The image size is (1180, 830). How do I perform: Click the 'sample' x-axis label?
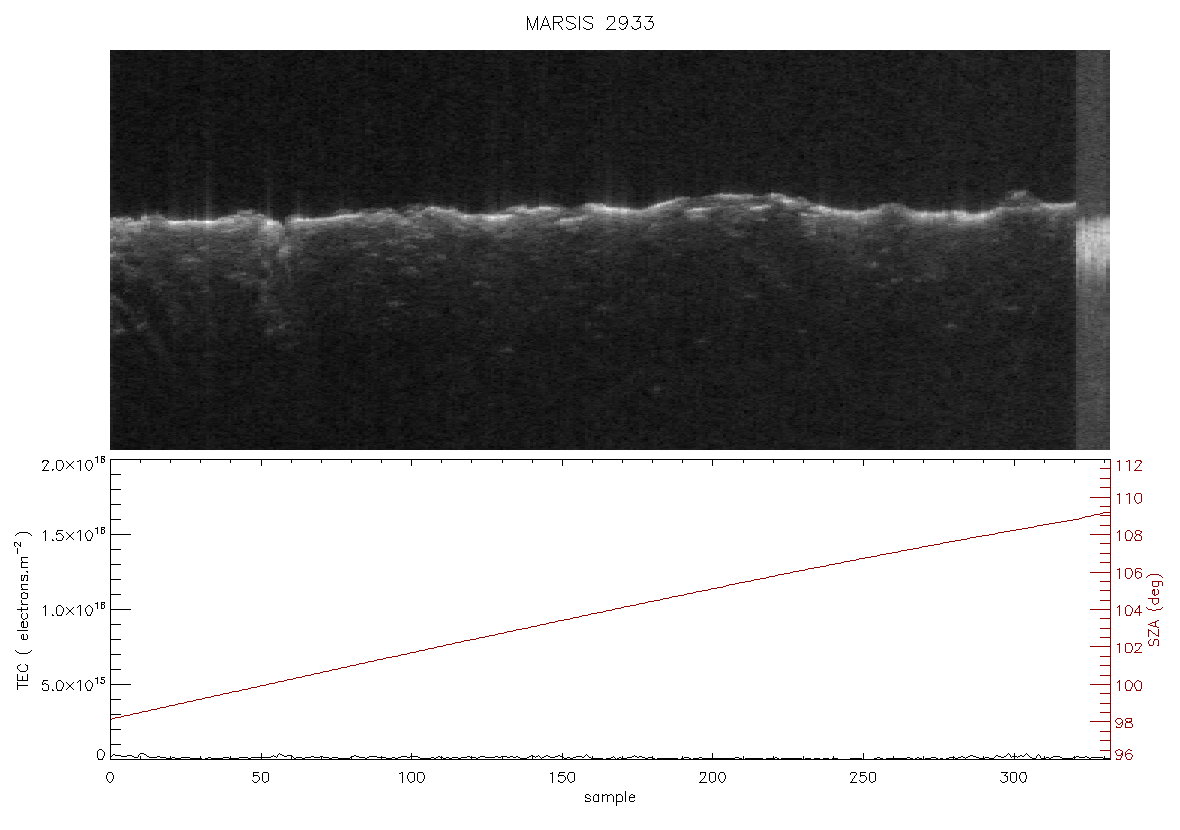click(x=610, y=797)
